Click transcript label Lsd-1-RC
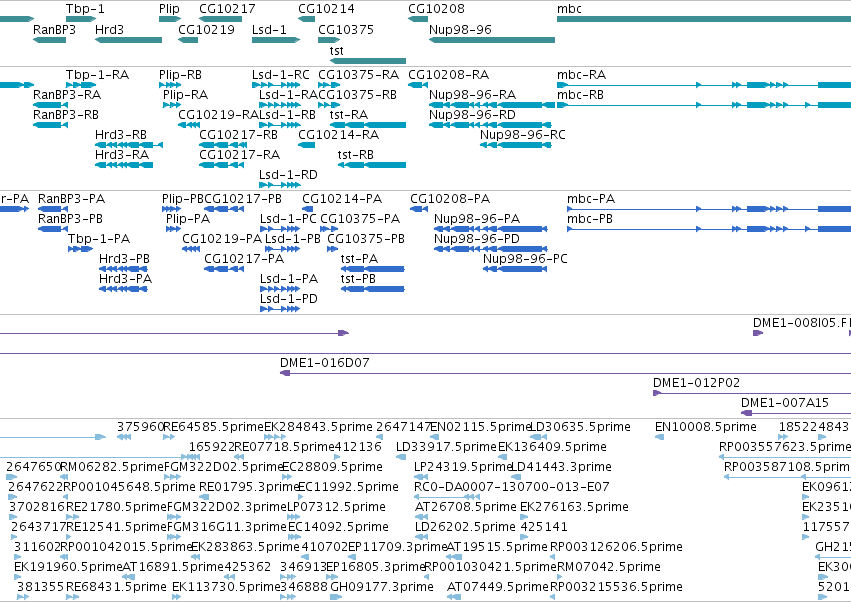851x602 pixels. 281,74
